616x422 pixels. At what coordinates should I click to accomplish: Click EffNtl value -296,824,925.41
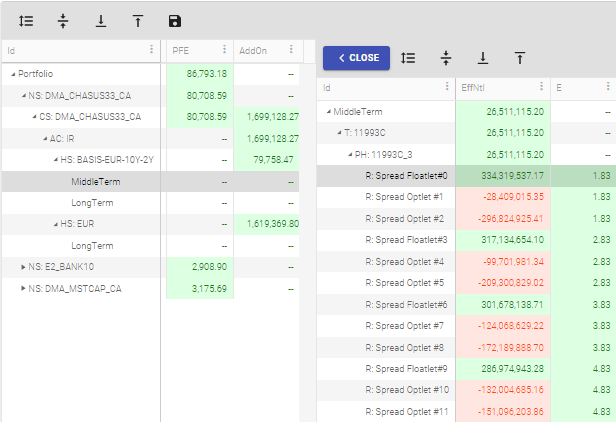click(x=511, y=219)
